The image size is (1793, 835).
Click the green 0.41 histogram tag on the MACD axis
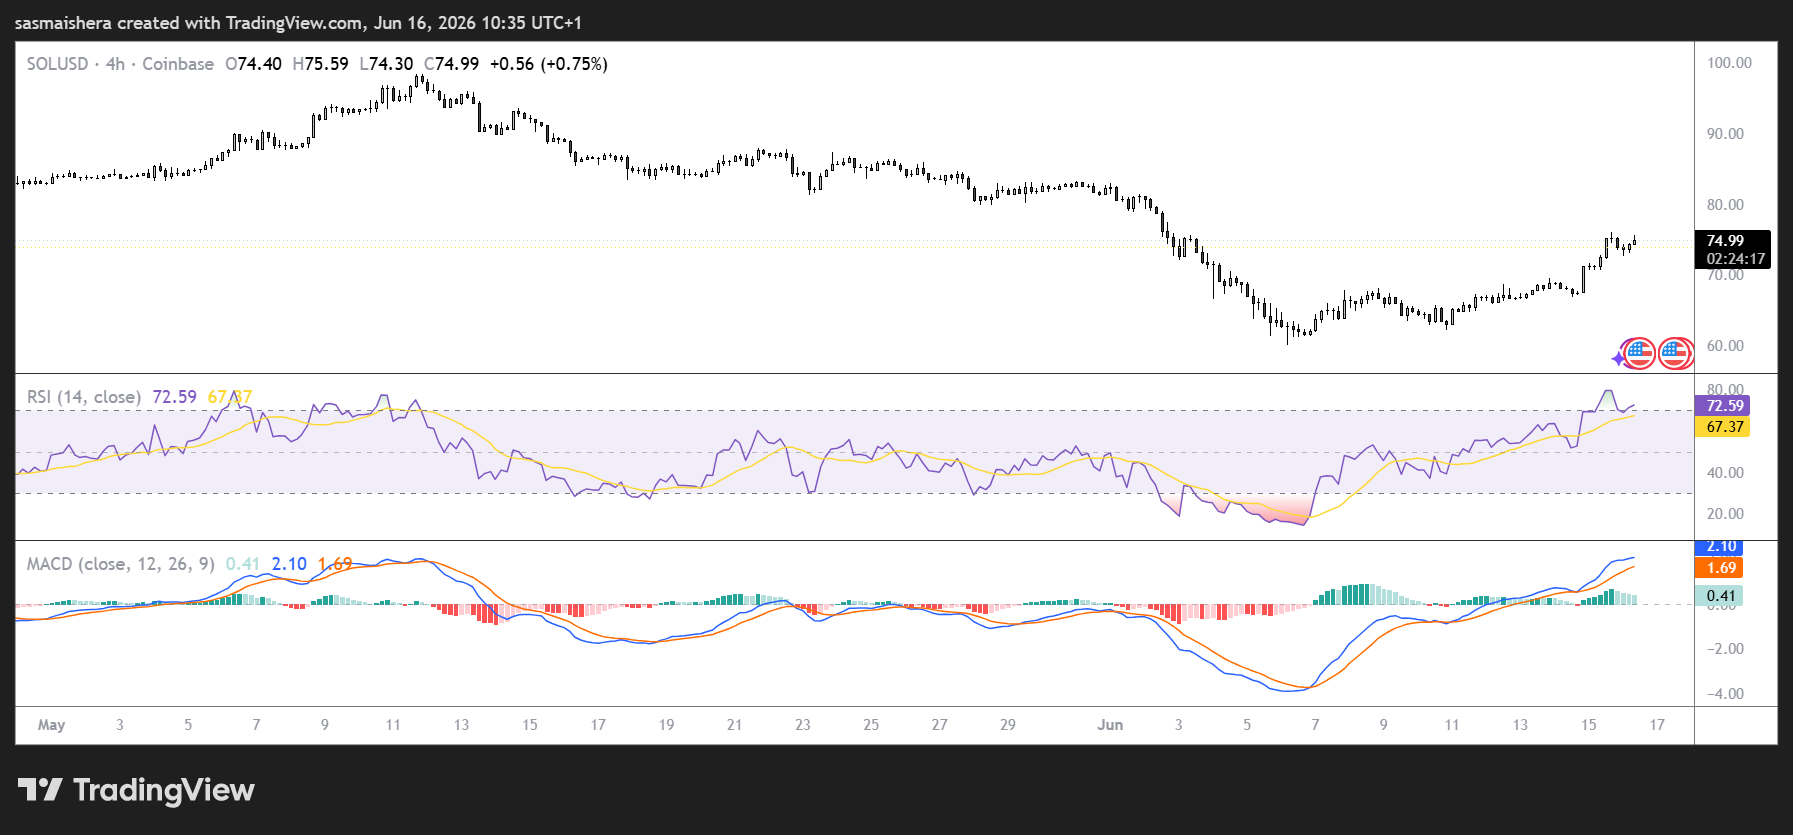coord(1719,596)
